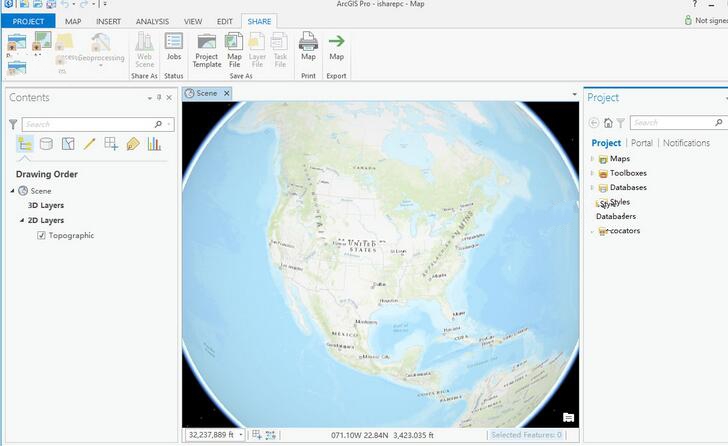
Task: Switch to the Portal tab
Action: click(641, 143)
